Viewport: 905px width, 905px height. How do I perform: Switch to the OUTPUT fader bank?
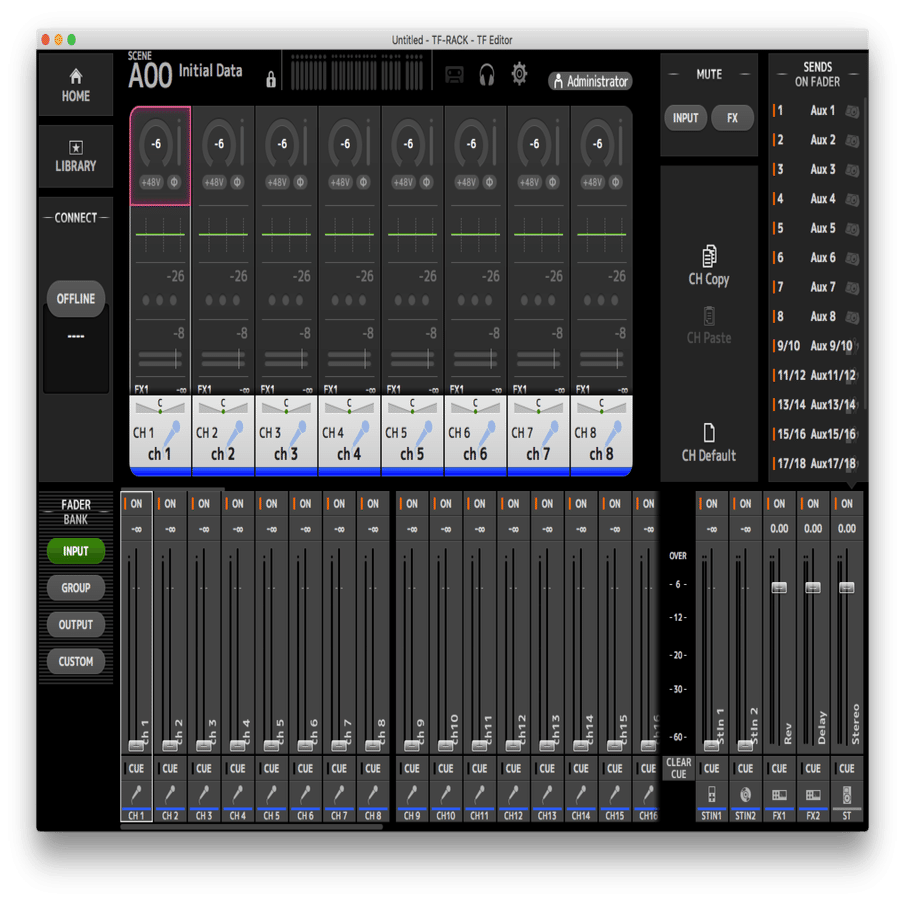(76, 624)
